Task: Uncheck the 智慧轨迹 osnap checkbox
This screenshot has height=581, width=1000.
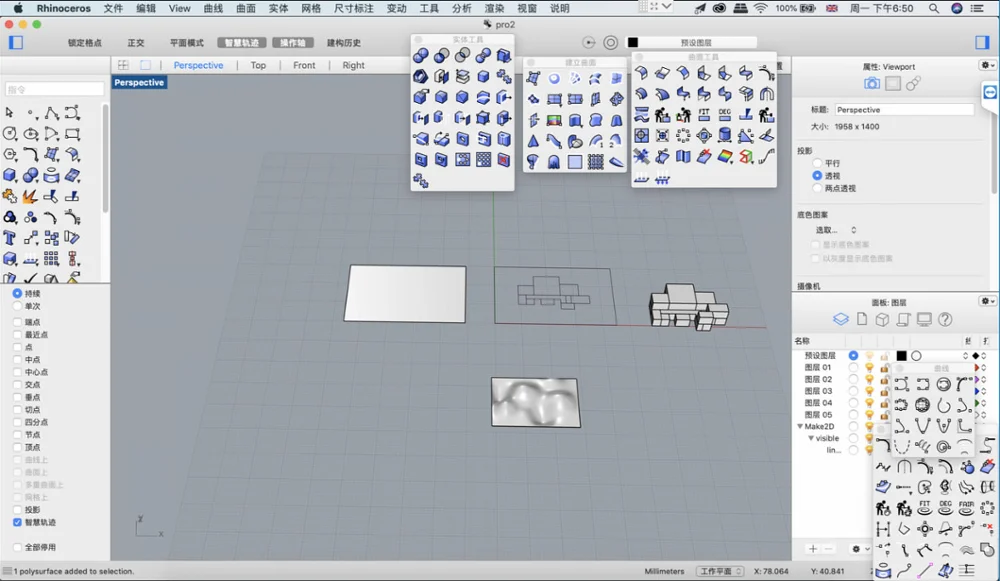Action: [17, 522]
